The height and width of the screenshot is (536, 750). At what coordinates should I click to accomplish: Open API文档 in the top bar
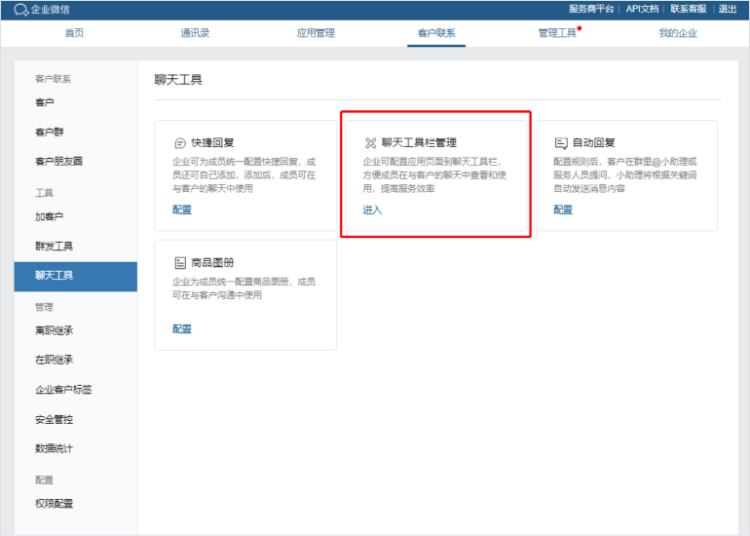(x=642, y=9)
